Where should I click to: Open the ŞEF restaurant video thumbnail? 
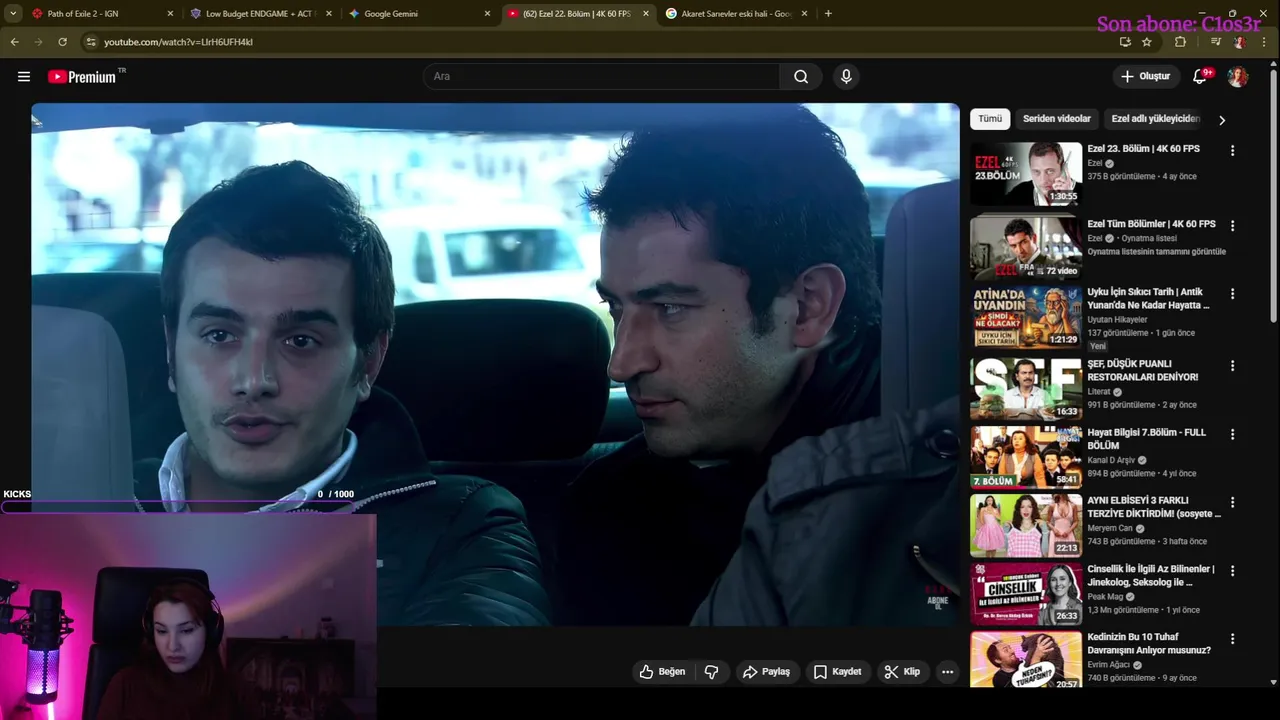(1026, 389)
